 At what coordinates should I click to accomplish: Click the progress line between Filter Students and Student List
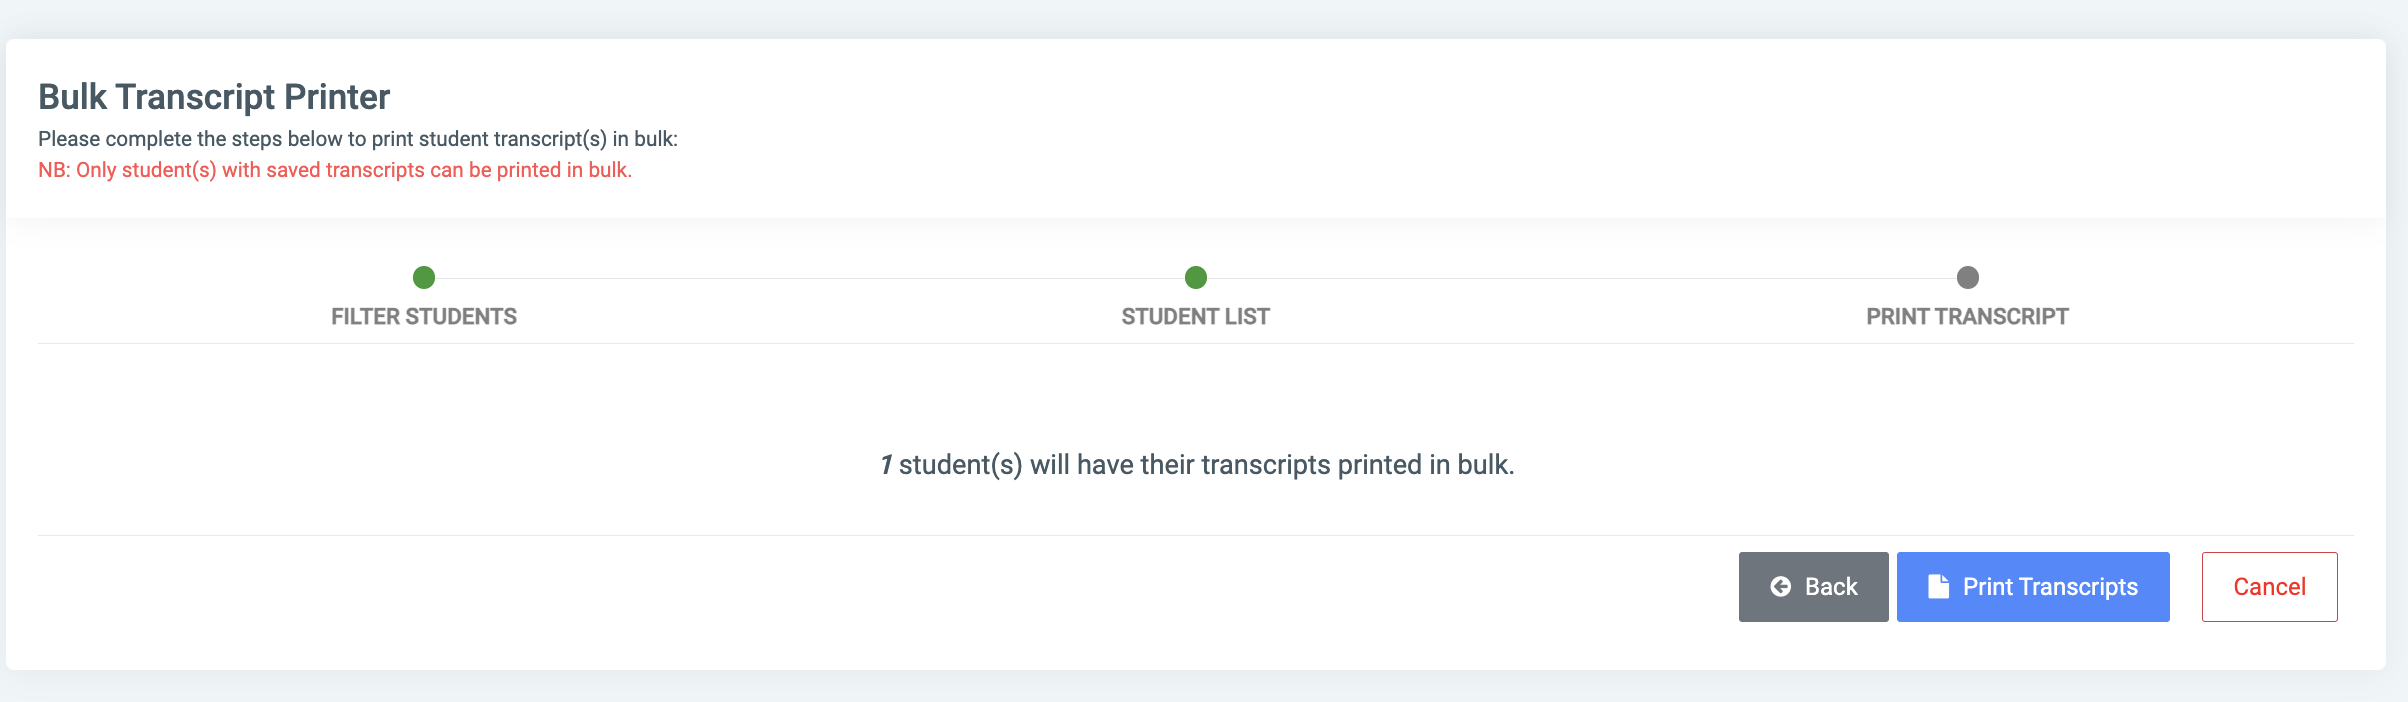[810, 279]
